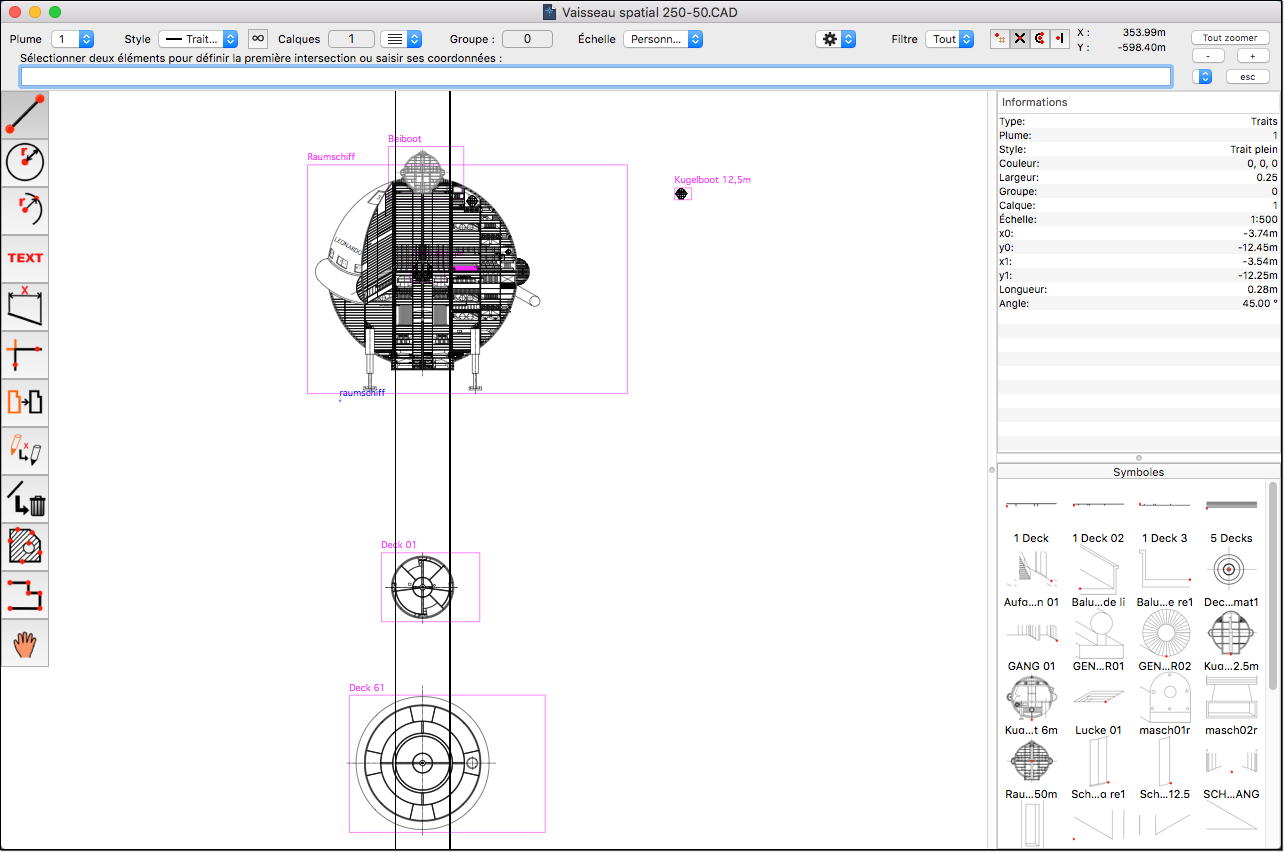
Task: Choose the 5 Decks symbol
Action: pos(1231,514)
